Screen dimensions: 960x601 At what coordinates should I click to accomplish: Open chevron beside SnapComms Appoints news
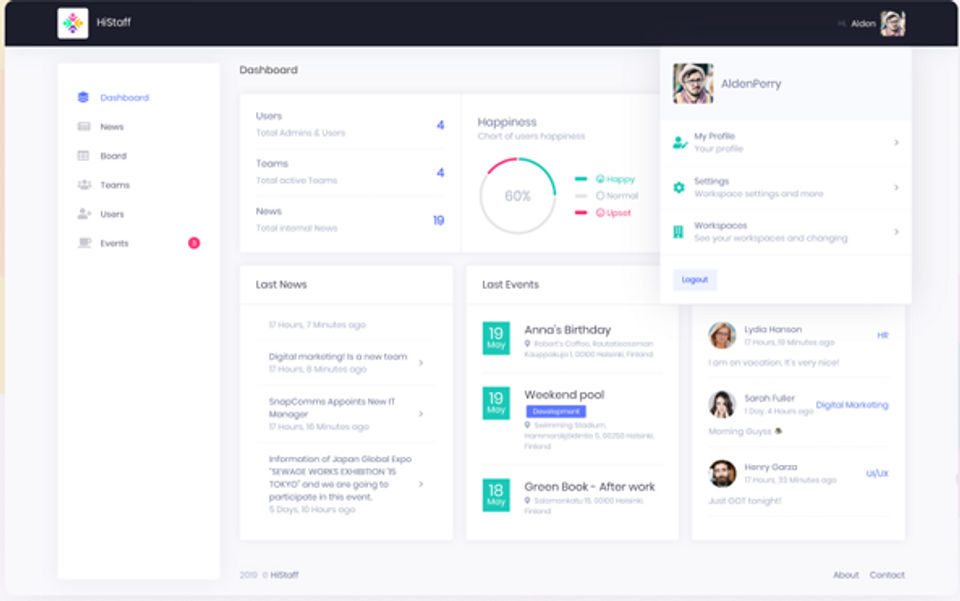point(421,414)
